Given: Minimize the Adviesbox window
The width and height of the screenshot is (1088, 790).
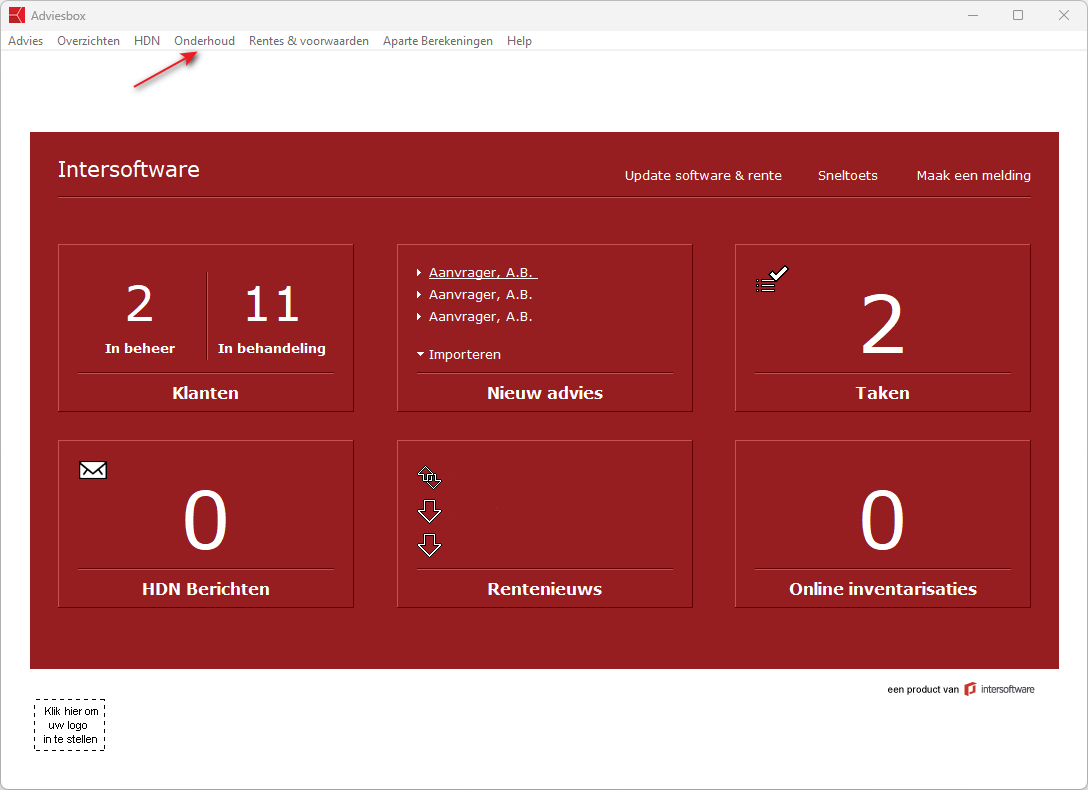Looking at the screenshot, I should point(973,15).
